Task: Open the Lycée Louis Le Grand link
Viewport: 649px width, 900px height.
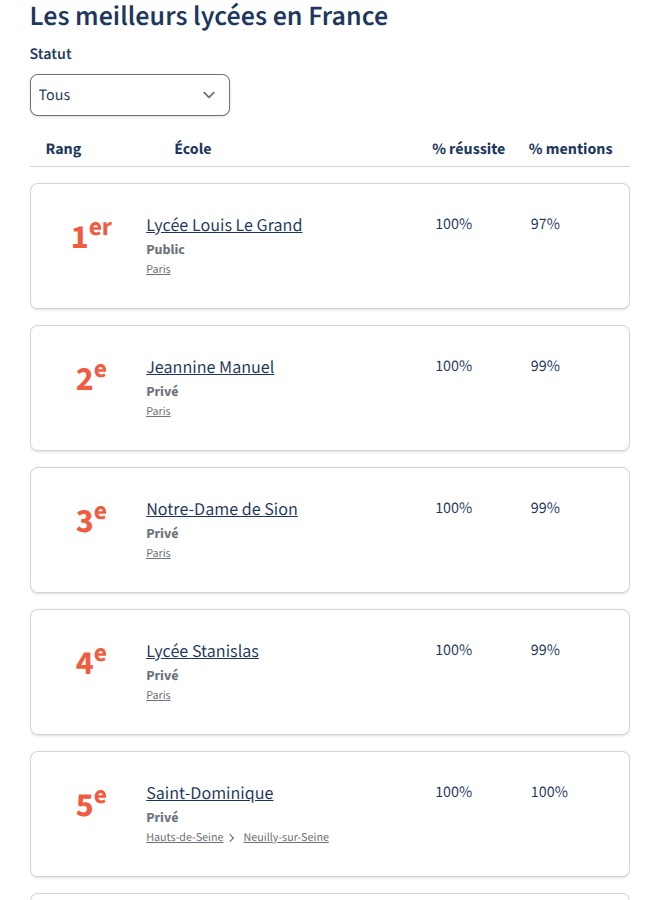Action: point(224,225)
